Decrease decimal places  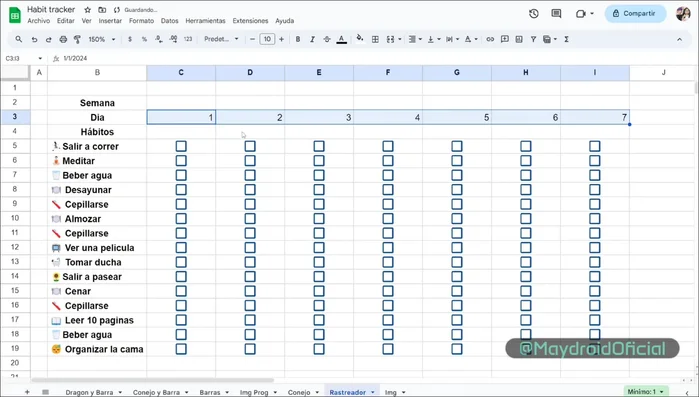coord(159,39)
